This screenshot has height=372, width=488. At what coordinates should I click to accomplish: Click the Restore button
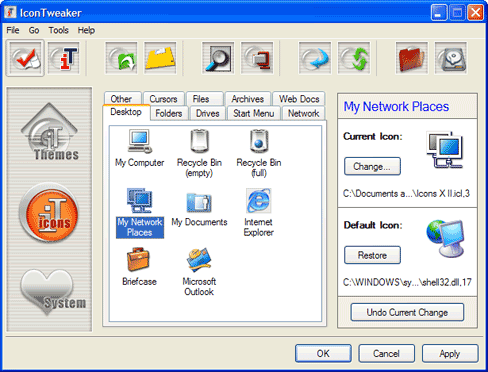pyautogui.click(x=372, y=255)
